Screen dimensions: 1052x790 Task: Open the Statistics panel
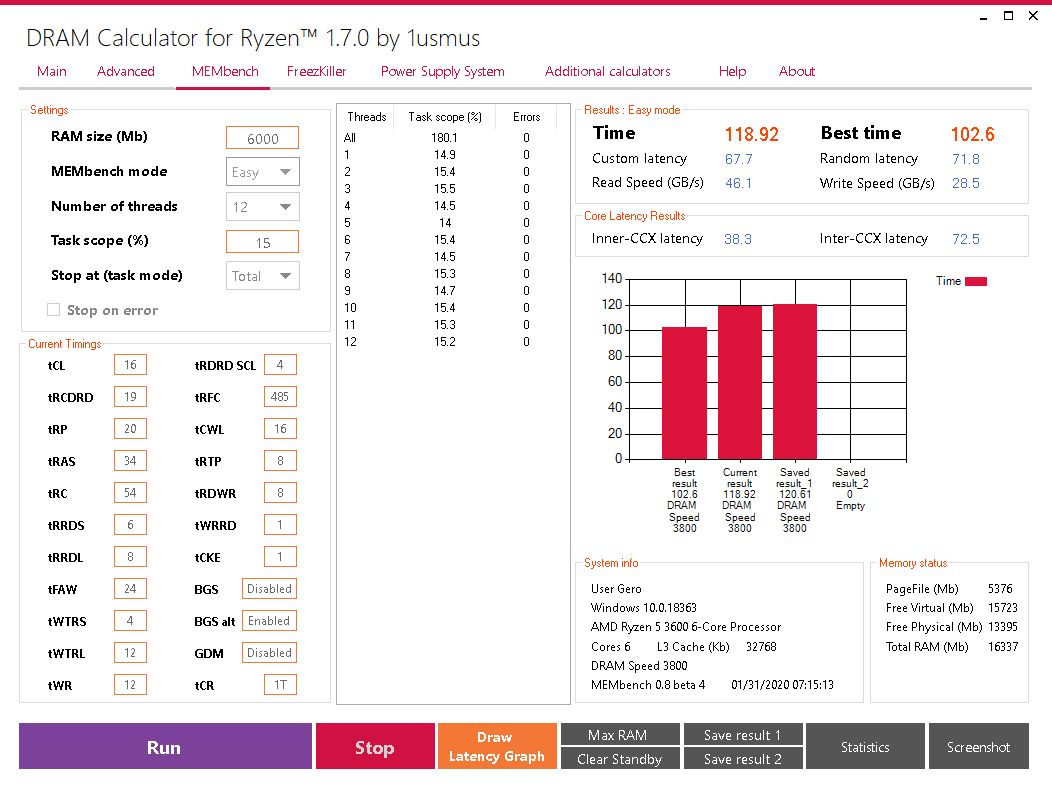[x=865, y=746]
